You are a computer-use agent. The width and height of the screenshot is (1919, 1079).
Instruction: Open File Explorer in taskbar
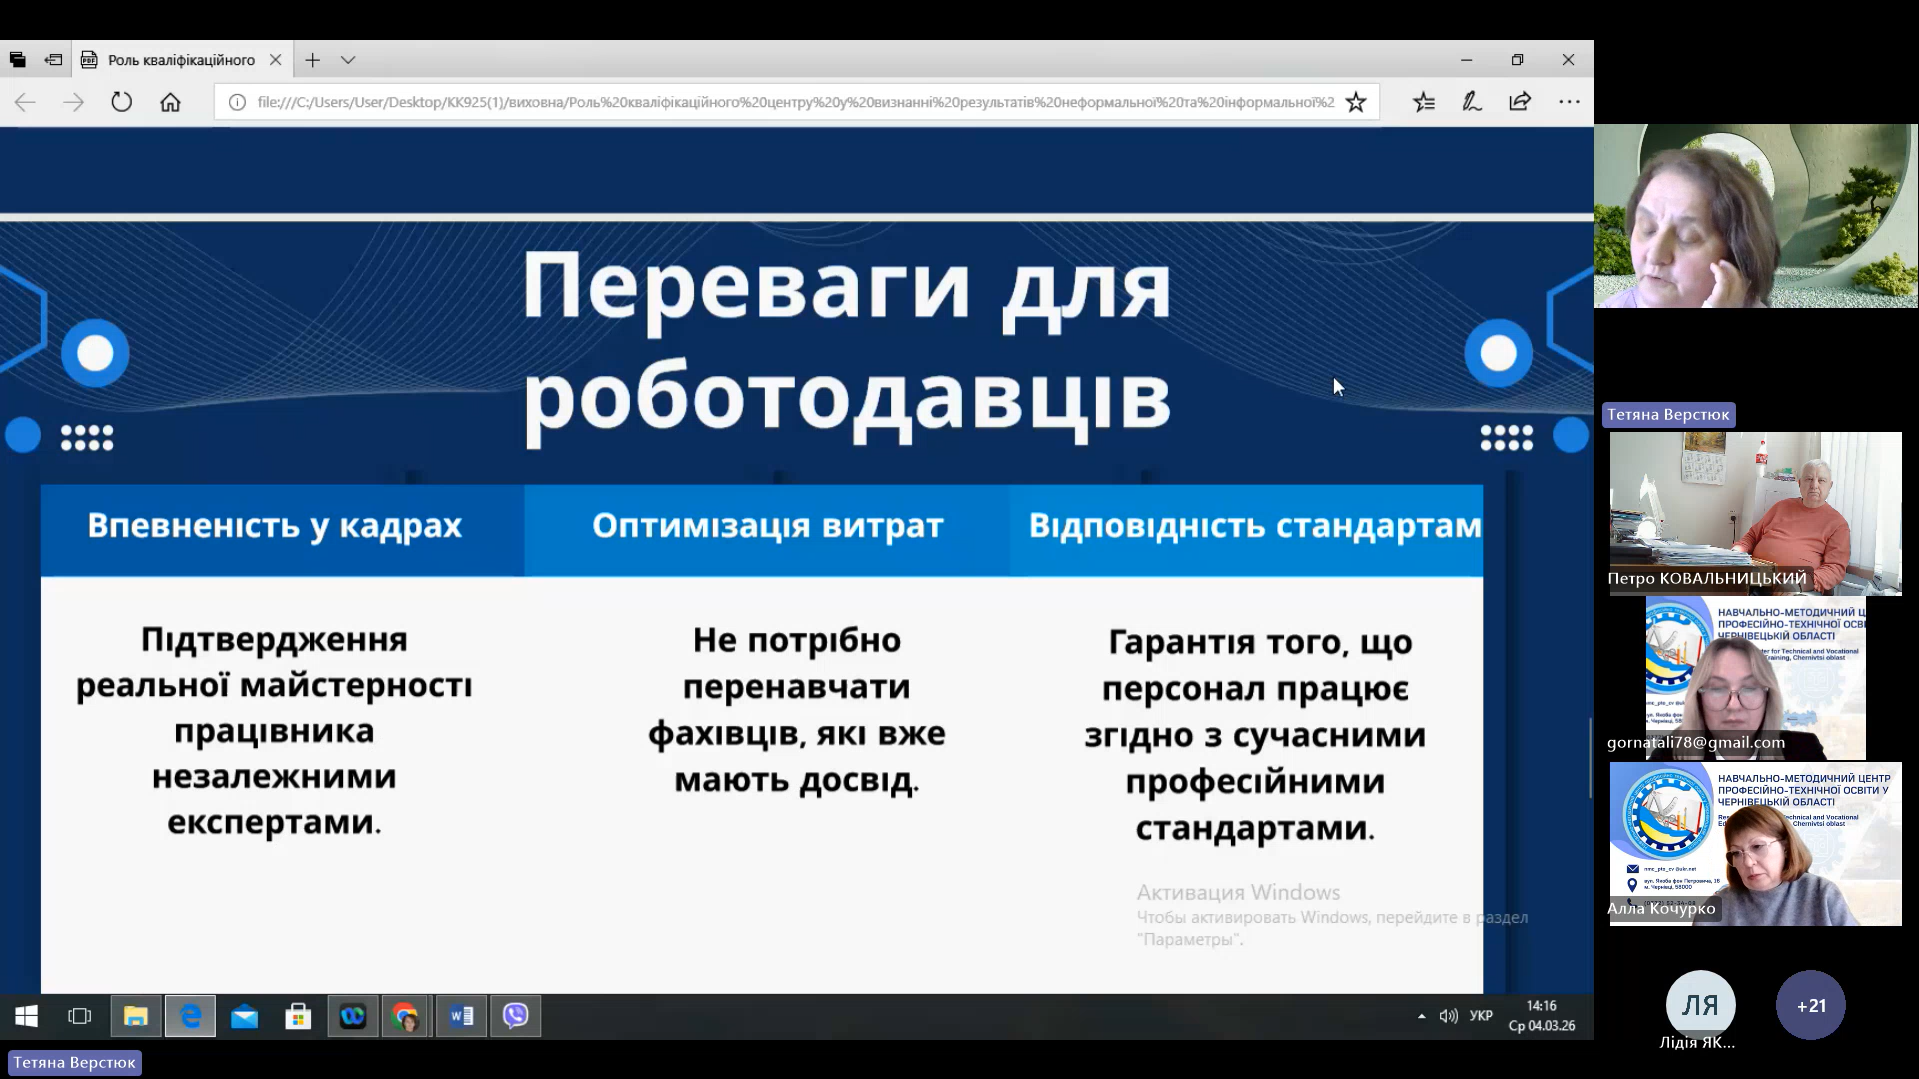click(136, 1016)
